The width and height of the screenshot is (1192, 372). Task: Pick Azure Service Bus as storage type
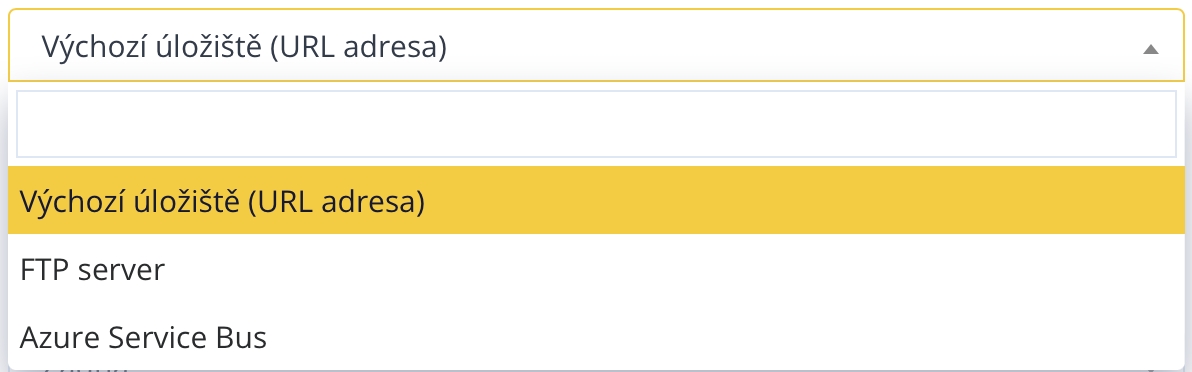pyautogui.click(x=596, y=336)
